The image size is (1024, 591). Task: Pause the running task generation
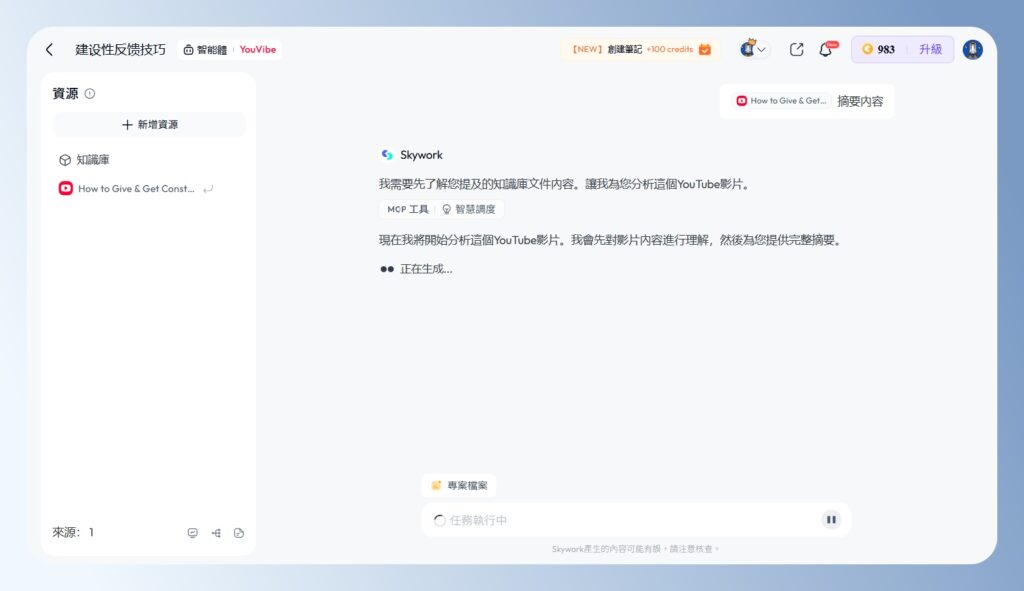pyautogui.click(x=831, y=519)
